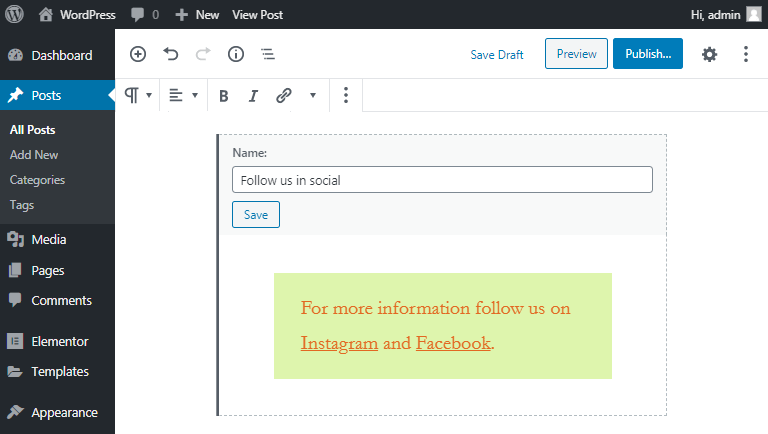Screen dimensions: 768x434
Task: Click the Add block plus icon
Action: 138,54
